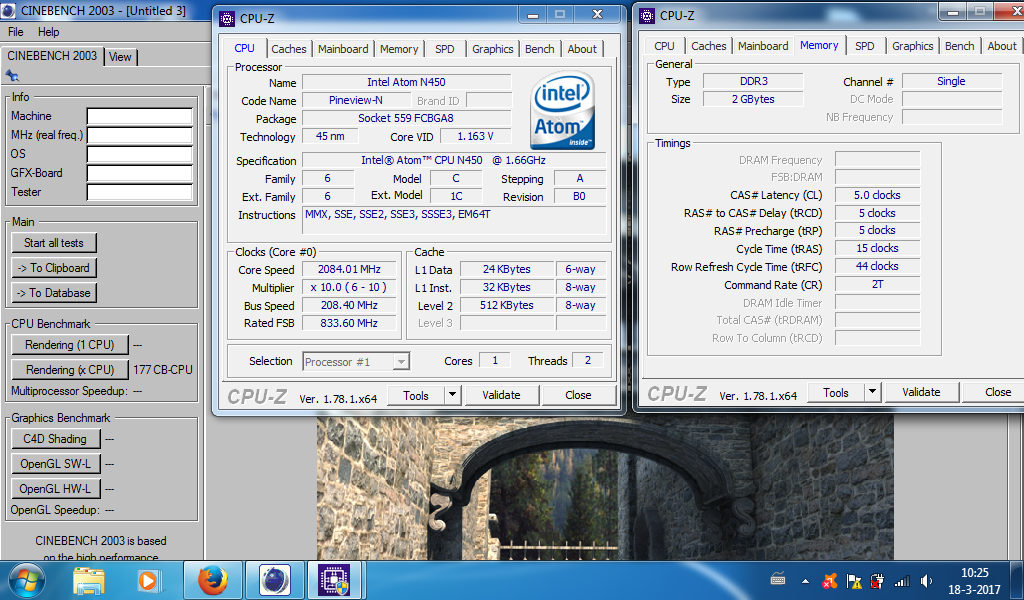
Task: Click the Start all tests button
Action: [54, 243]
